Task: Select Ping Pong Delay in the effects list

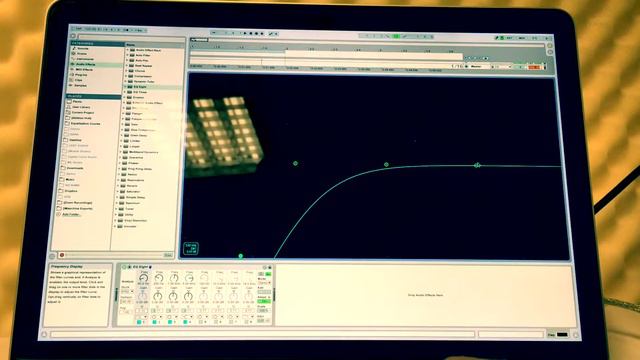Action: (140, 169)
